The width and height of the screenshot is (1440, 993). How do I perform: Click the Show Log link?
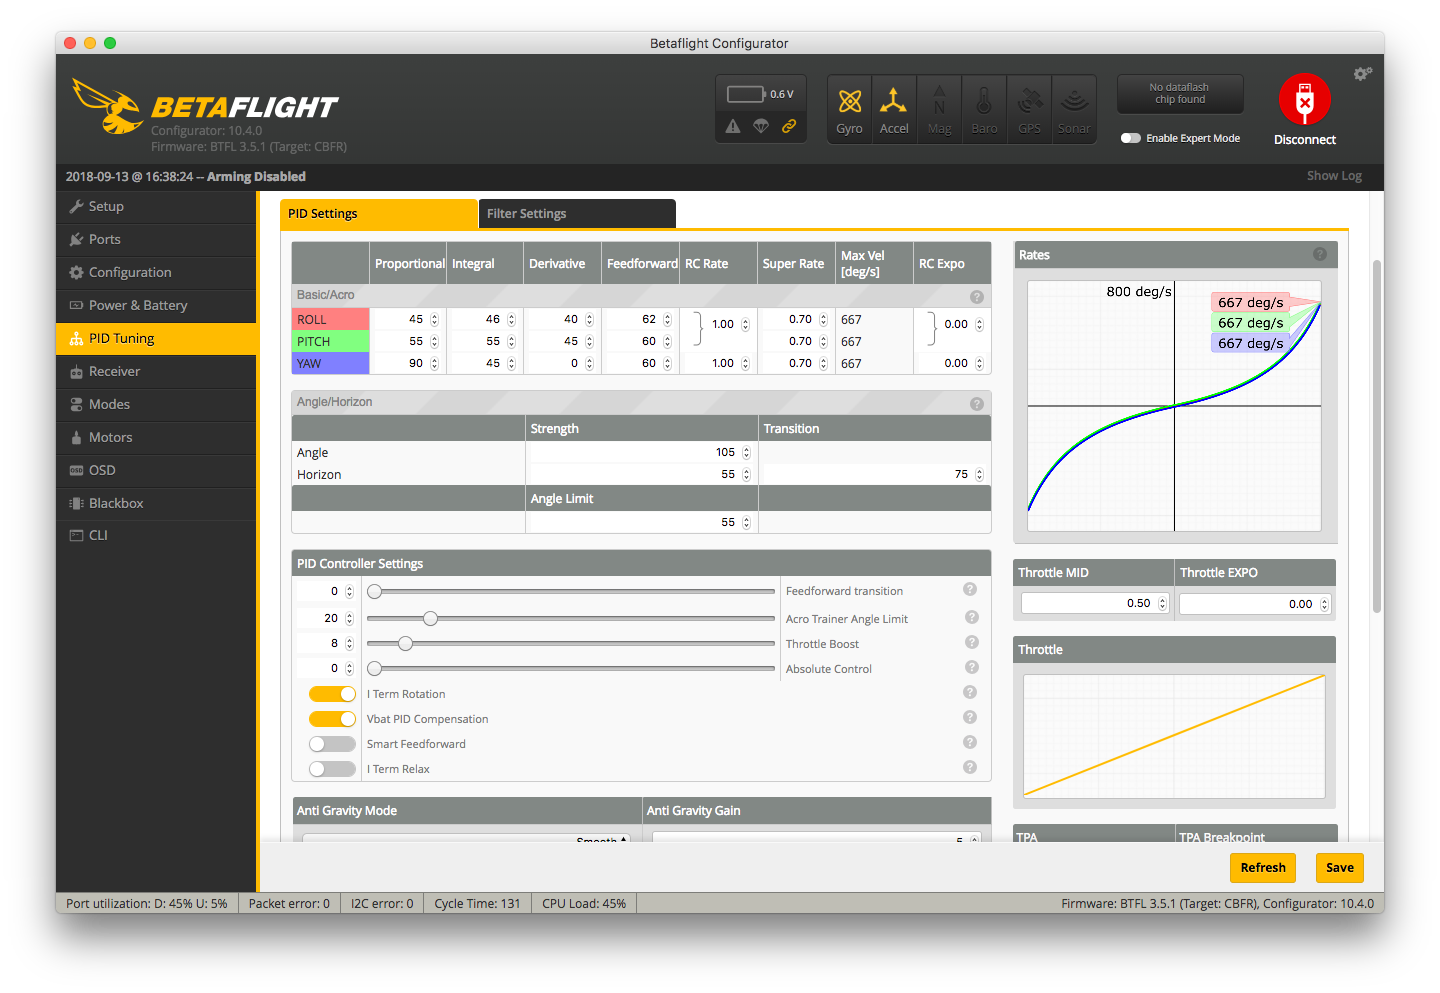coord(1334,176)
